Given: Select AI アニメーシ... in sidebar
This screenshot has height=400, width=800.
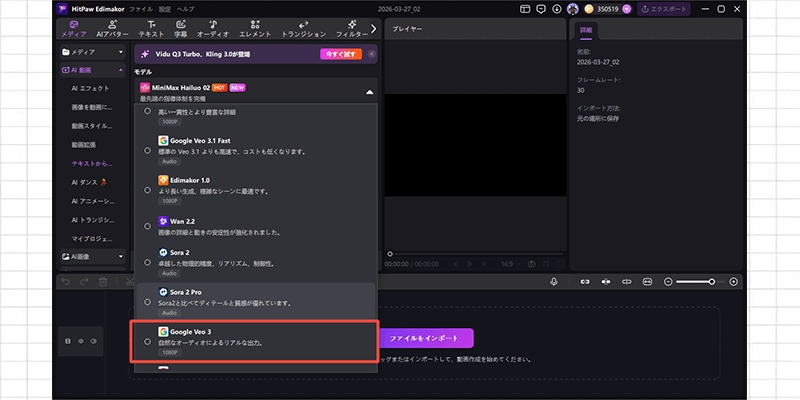Looking at the screenshot, I should [93, 201].
